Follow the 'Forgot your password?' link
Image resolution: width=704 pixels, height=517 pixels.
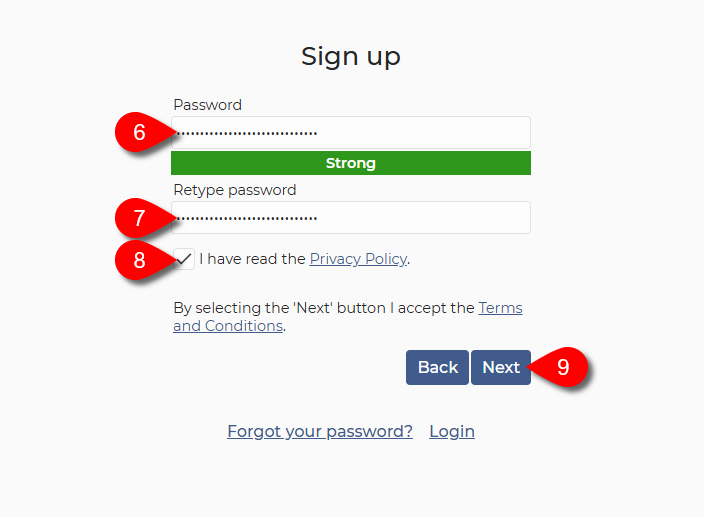click(x=320, y=431)
